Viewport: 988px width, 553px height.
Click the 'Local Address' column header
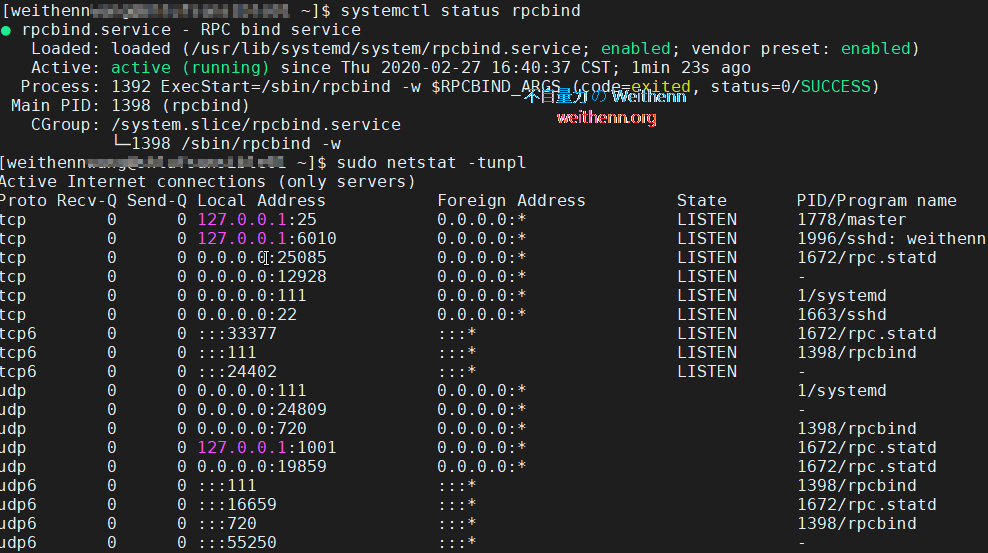(261, 200)
